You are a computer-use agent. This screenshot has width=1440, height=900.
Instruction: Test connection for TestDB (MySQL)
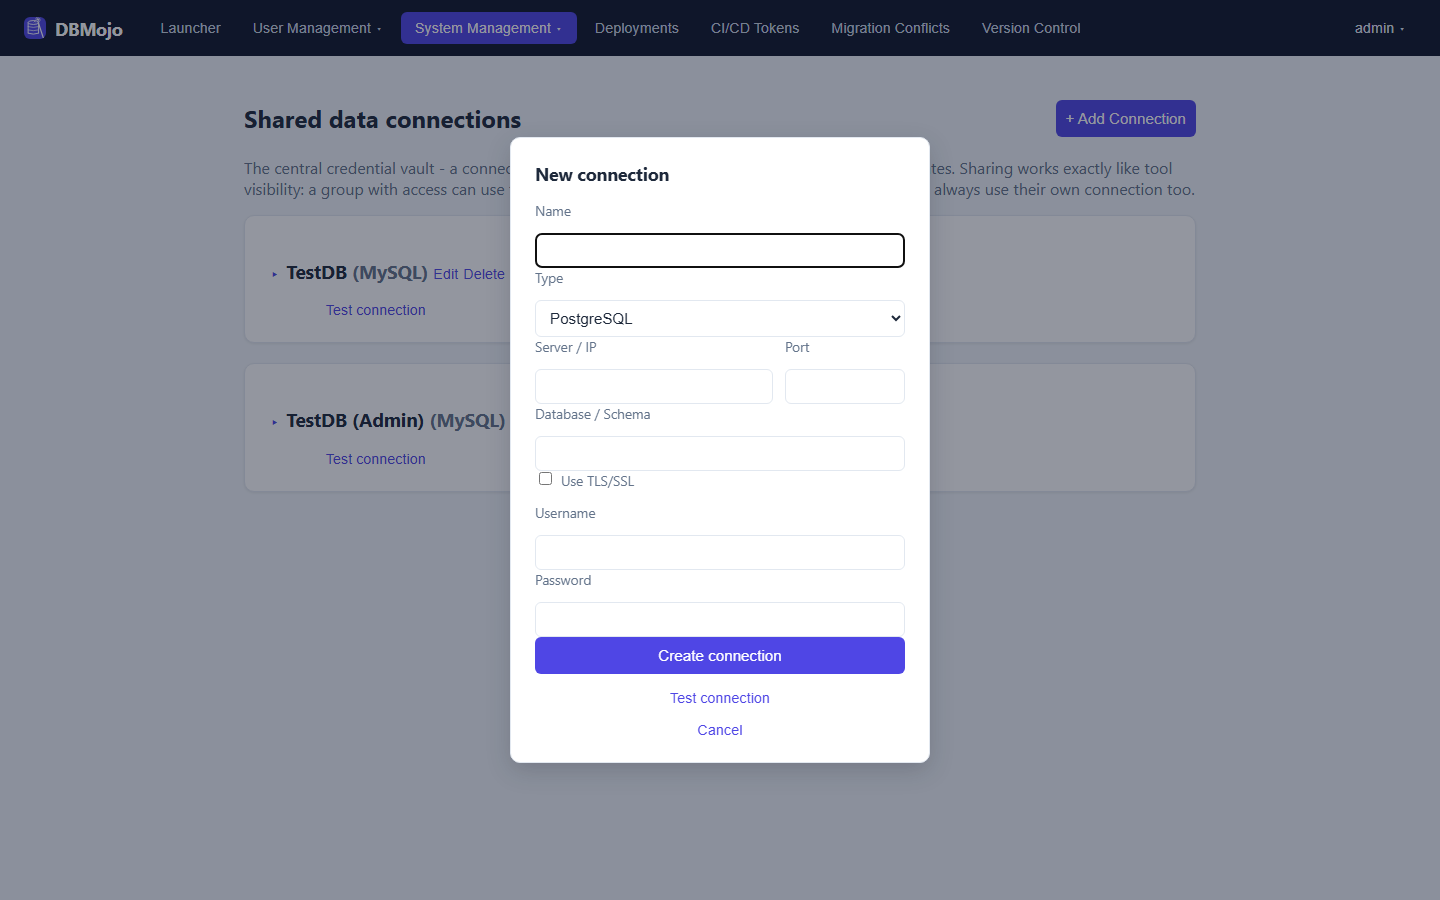pos(376,310)
